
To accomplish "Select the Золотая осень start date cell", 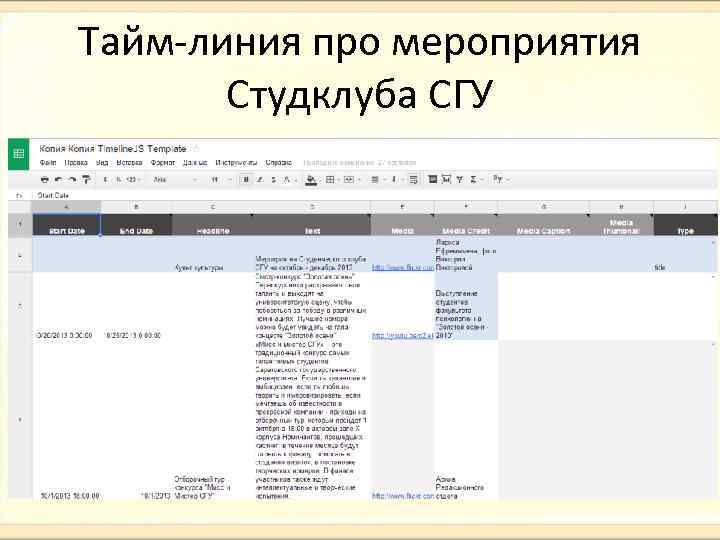I will click(67, 306).
